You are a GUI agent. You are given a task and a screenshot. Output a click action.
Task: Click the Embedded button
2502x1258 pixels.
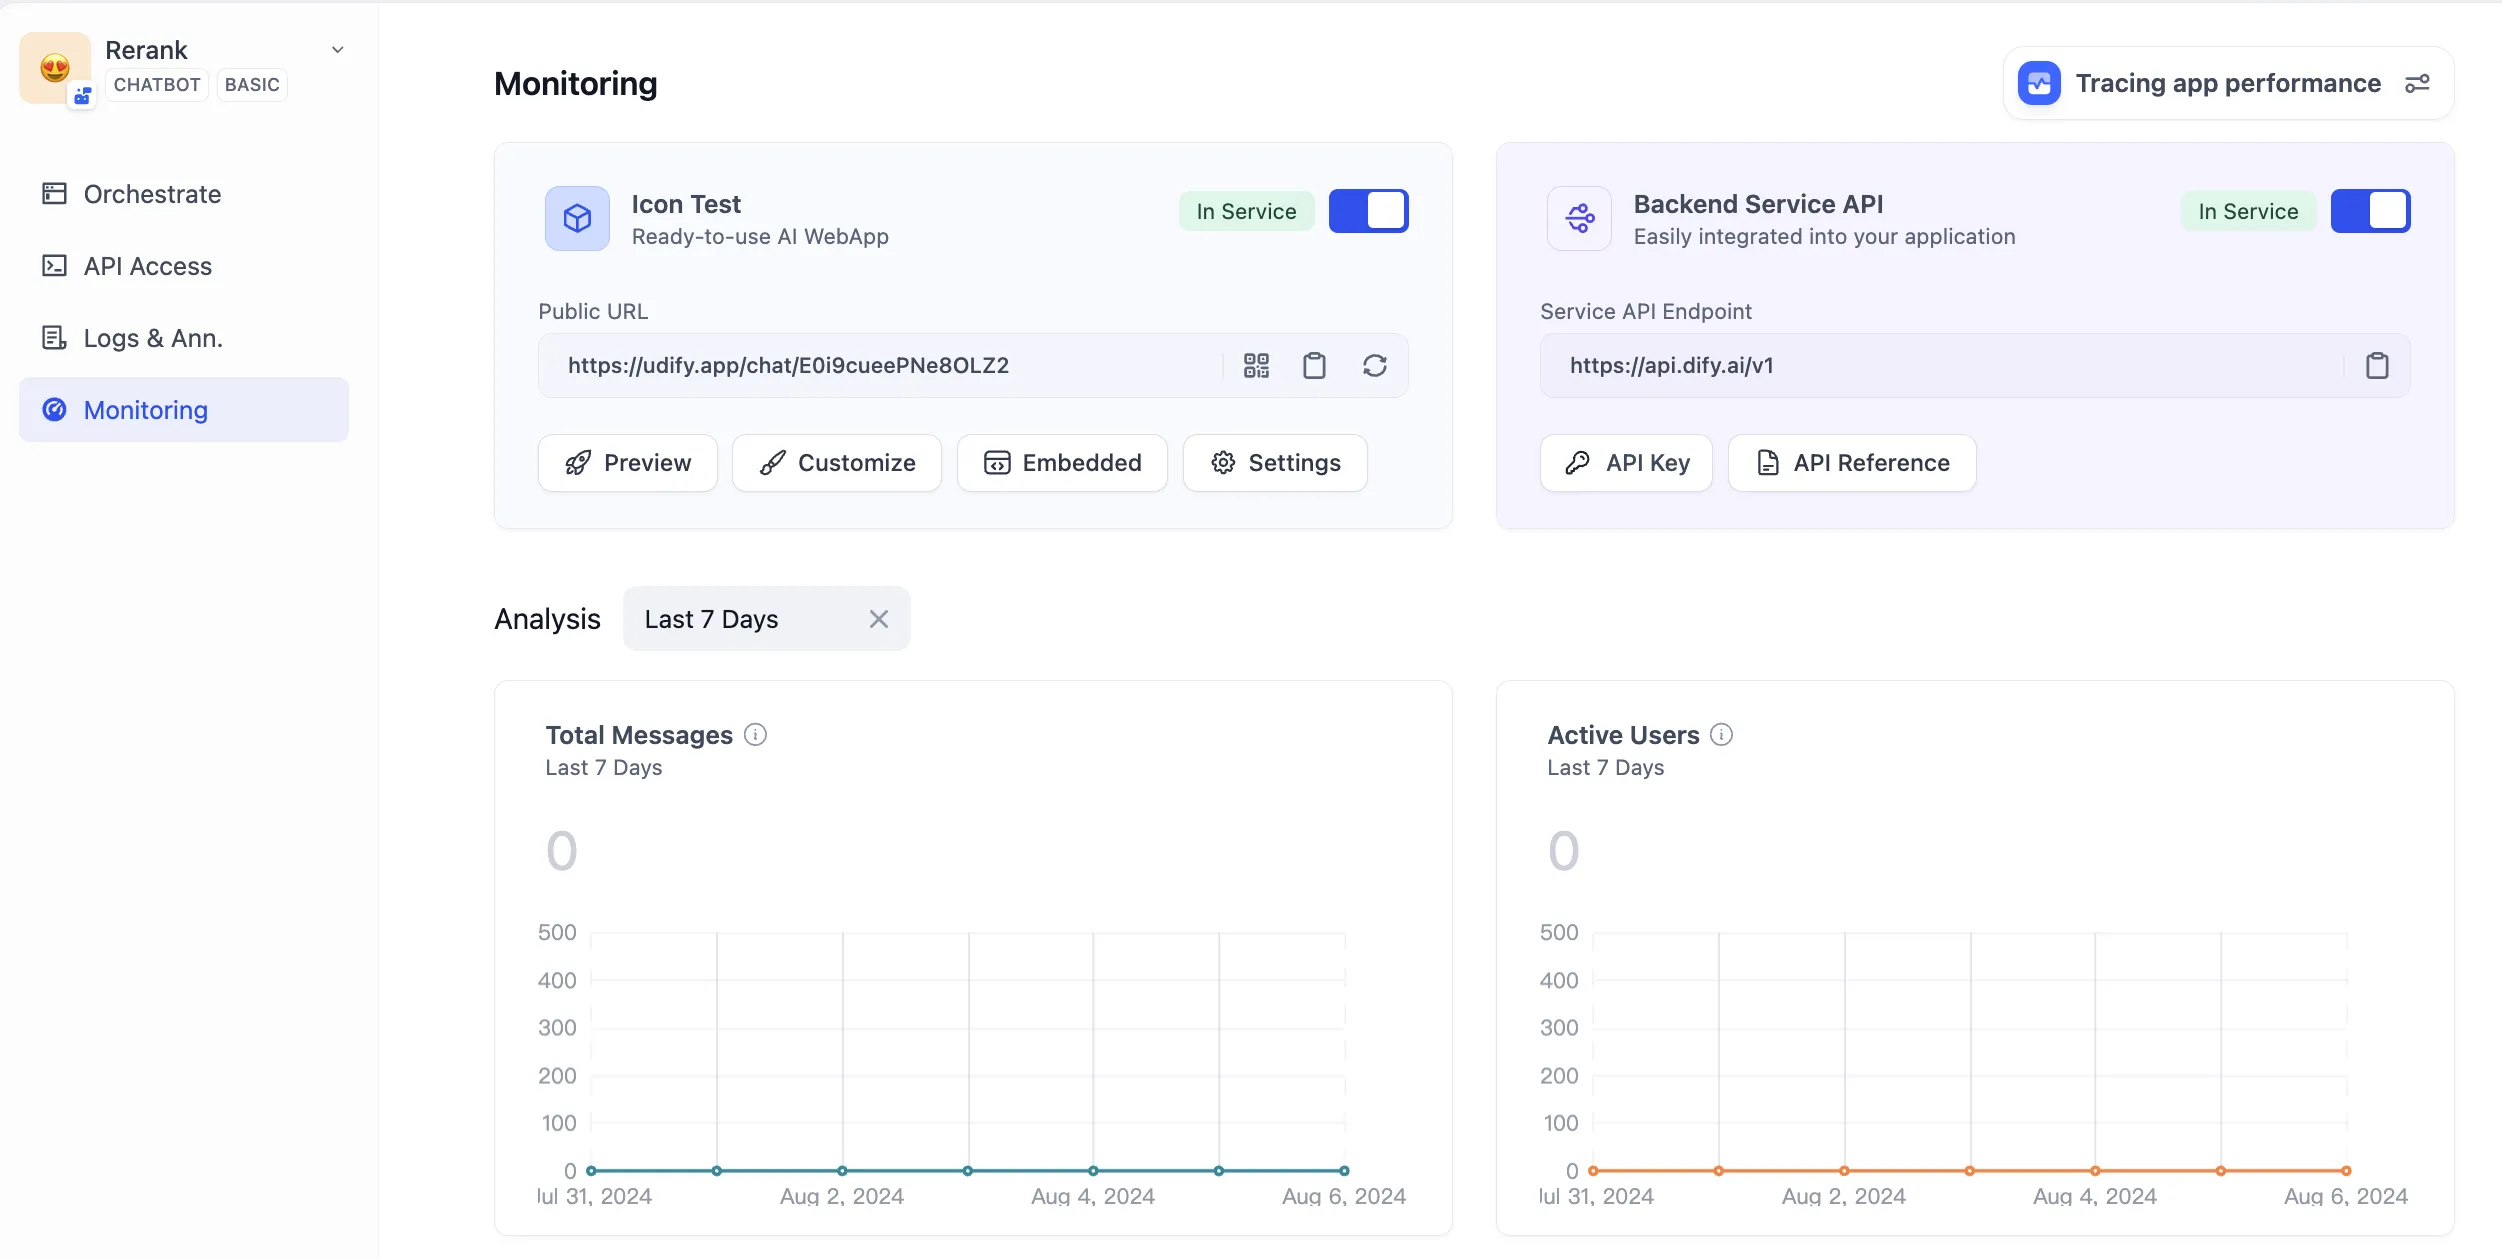(1061, 463)
